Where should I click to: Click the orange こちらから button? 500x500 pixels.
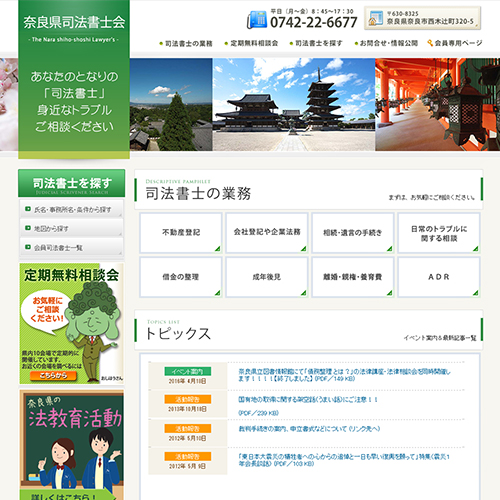[x=53, y=376]
